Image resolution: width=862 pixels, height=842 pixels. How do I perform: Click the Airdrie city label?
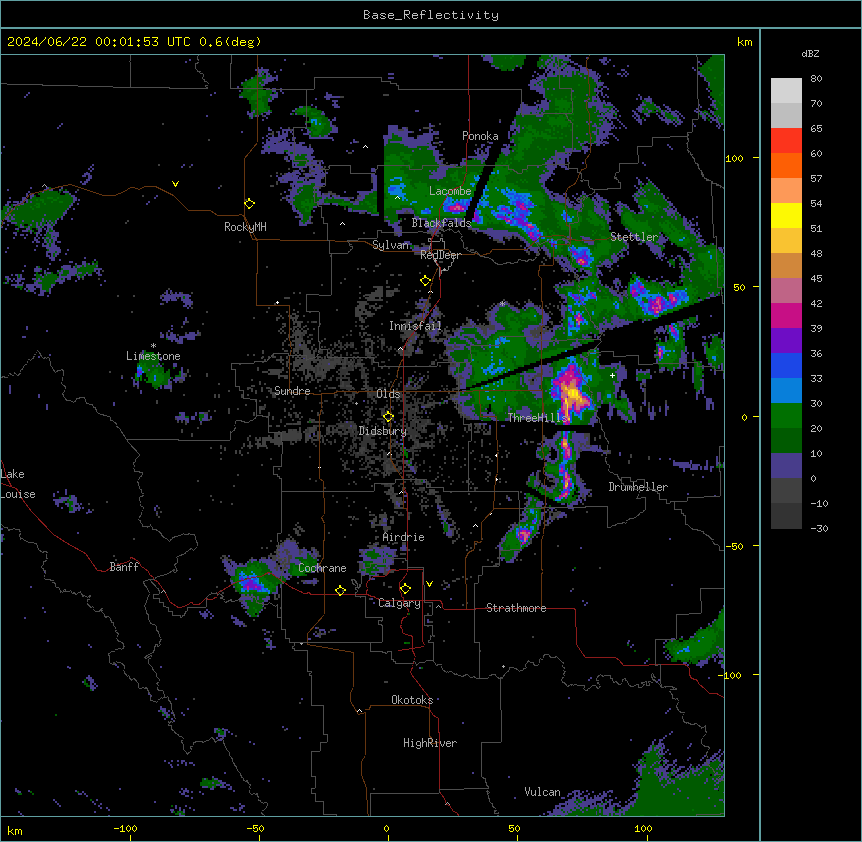pyautogui.click(x=404, y=537)
